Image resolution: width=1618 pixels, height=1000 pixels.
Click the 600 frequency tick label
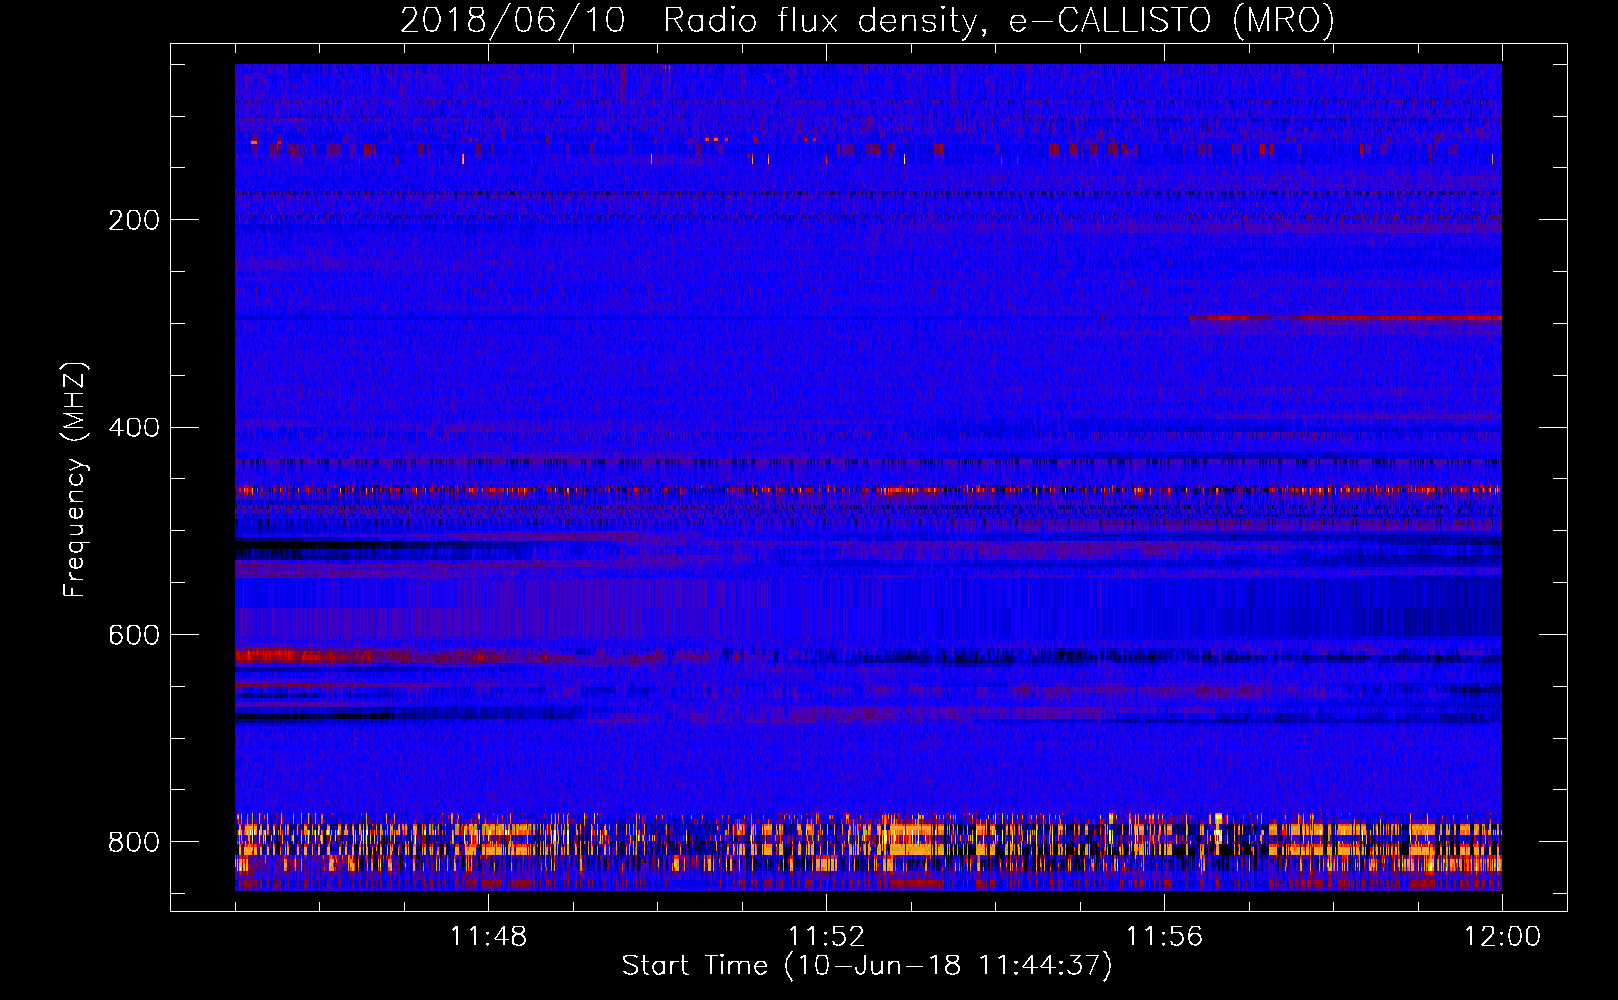pyautogui.click(x=134, y=636)
